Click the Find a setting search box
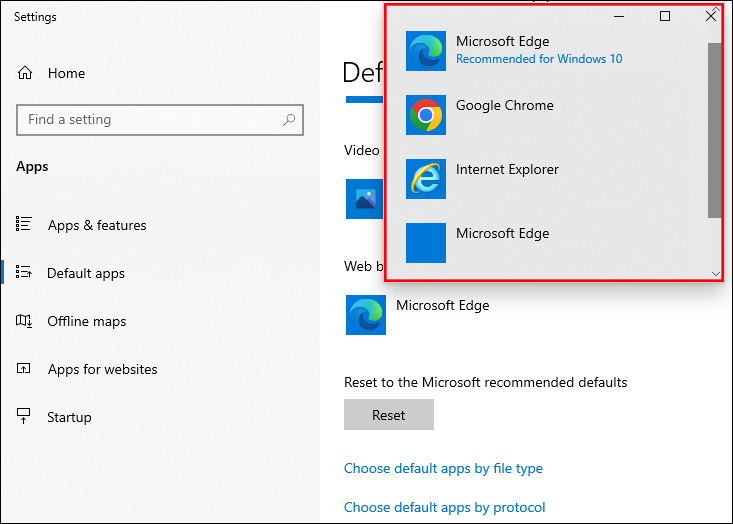The width and height of the screenshot is (733, 524). click(x=150, y=120)
